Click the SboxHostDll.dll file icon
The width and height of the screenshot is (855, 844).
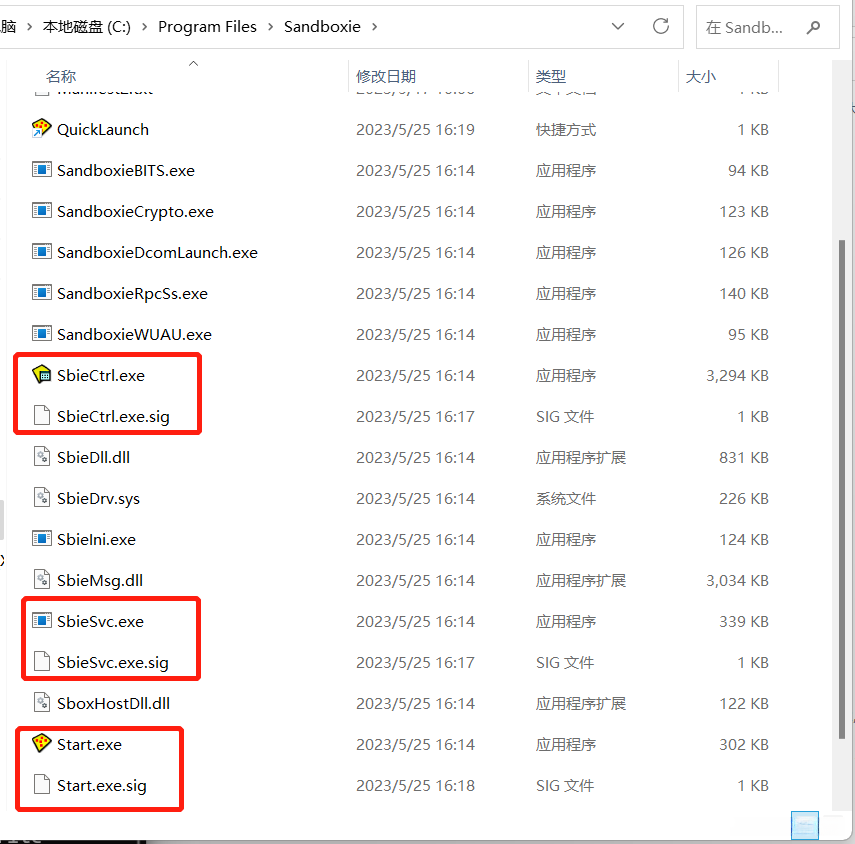[x=41, y=703]
